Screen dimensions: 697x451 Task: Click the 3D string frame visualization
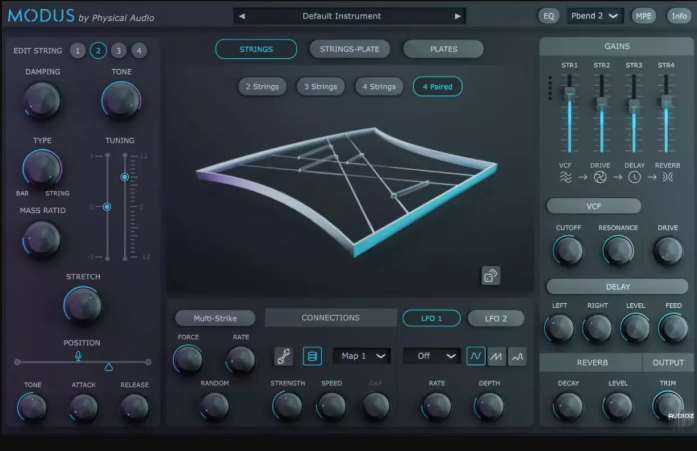347,191
